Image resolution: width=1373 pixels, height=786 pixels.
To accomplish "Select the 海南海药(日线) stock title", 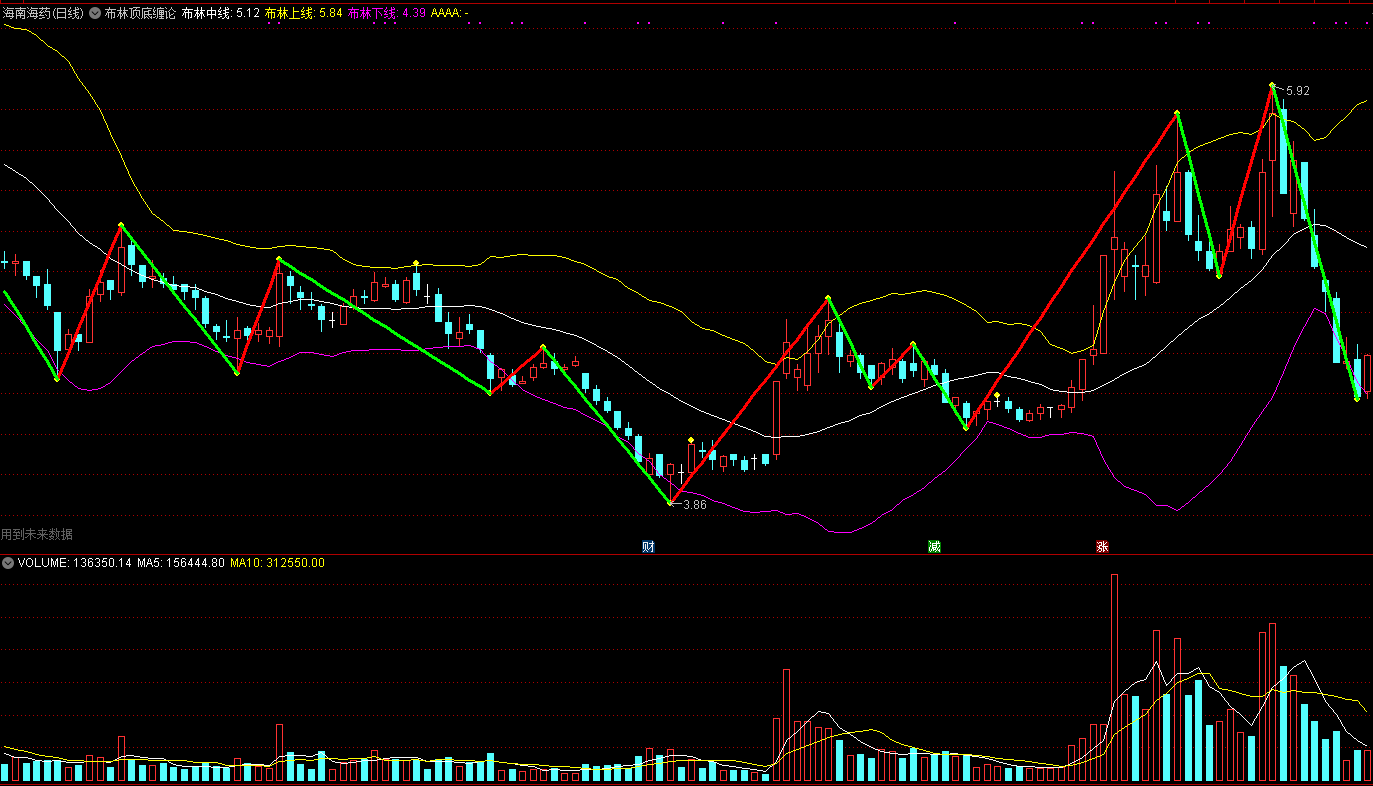I will [43, 14].
